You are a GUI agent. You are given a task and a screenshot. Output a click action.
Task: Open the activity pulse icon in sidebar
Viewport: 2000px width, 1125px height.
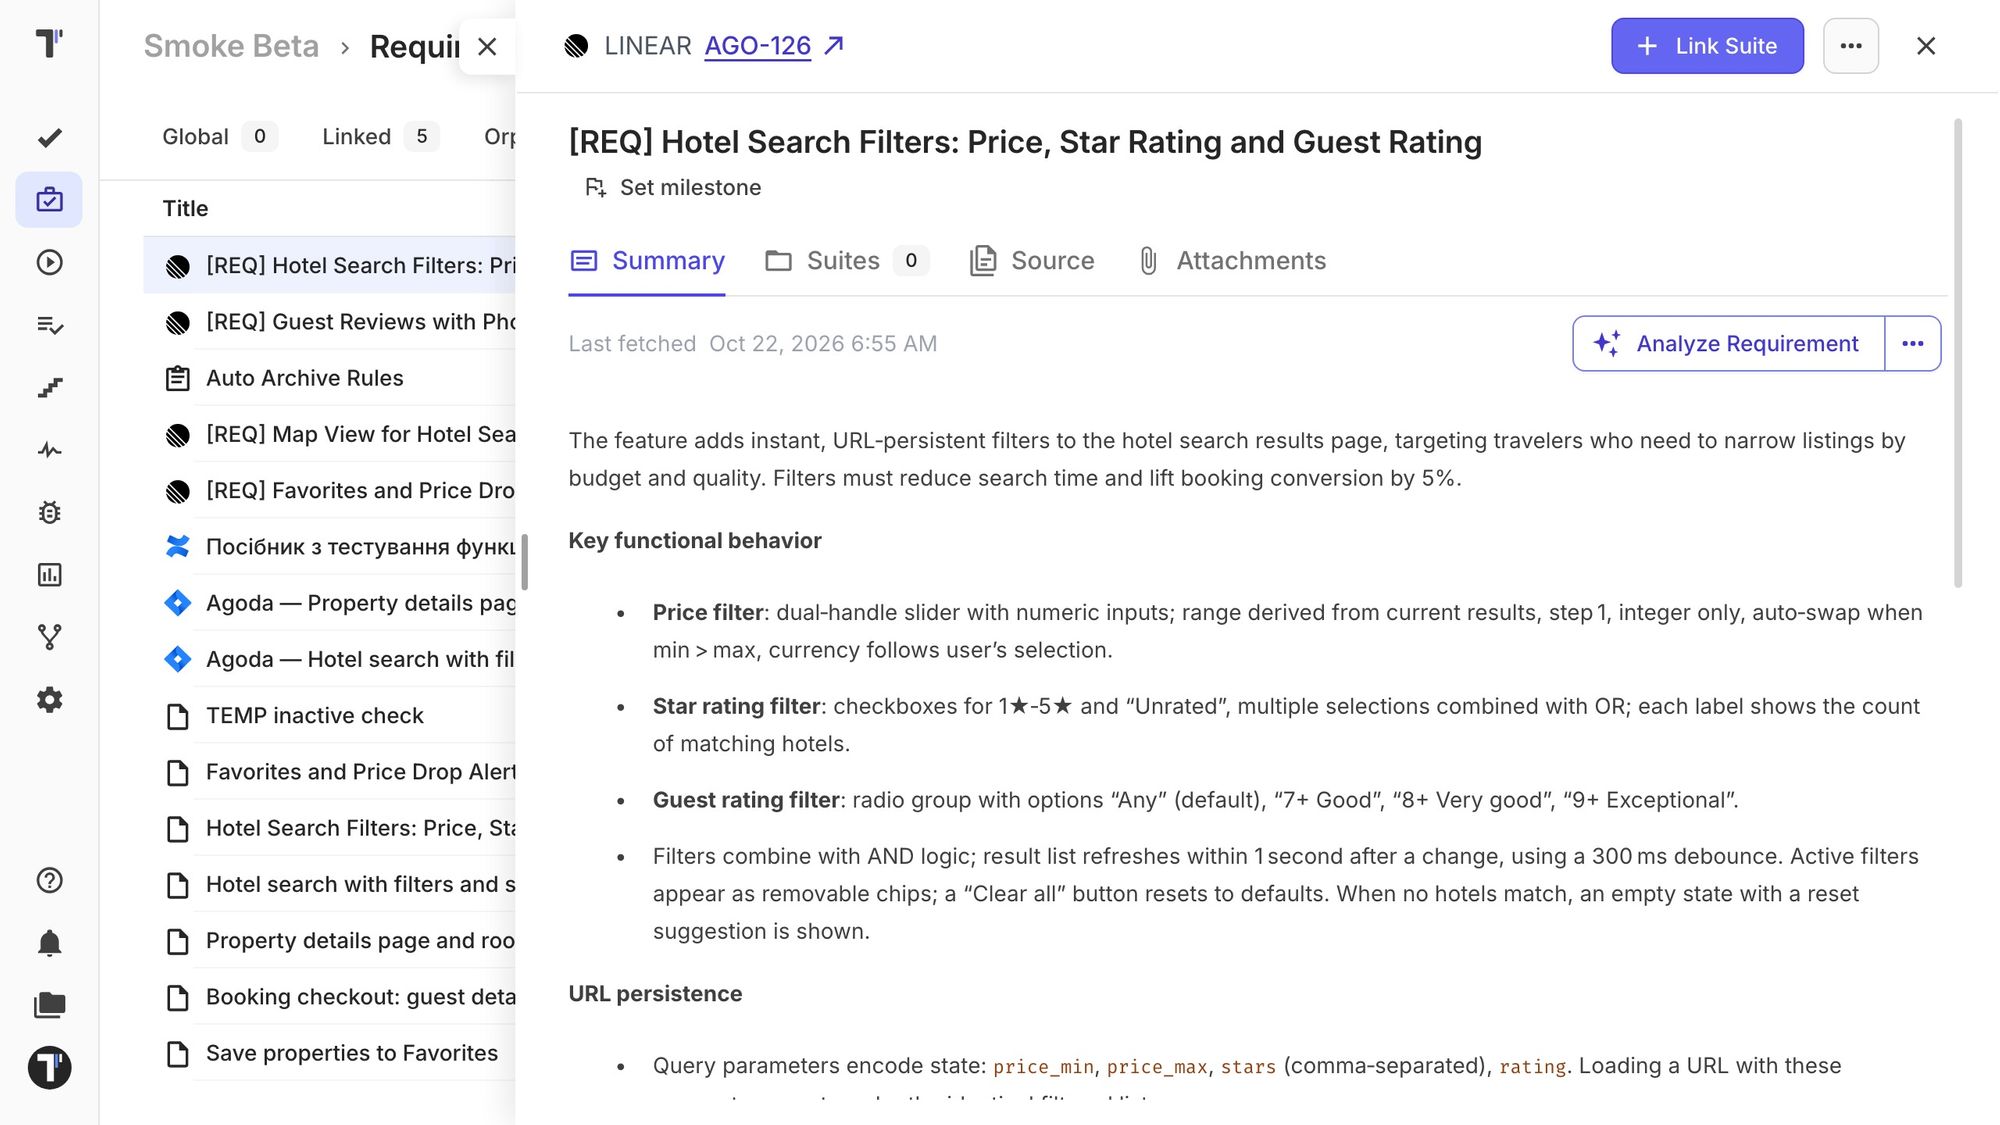[49, 450]
